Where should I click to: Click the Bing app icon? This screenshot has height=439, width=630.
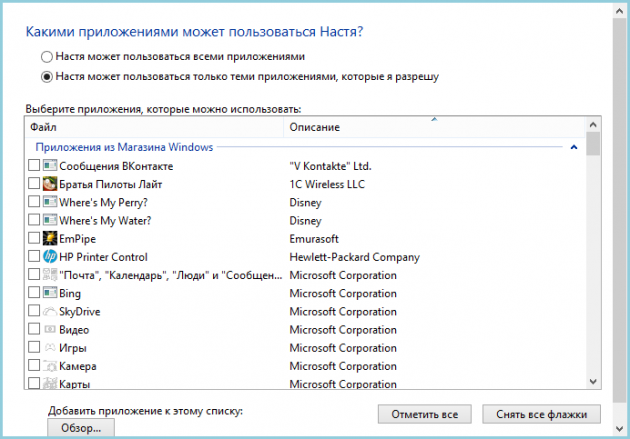pyautogui.click(x=50, y=293)
